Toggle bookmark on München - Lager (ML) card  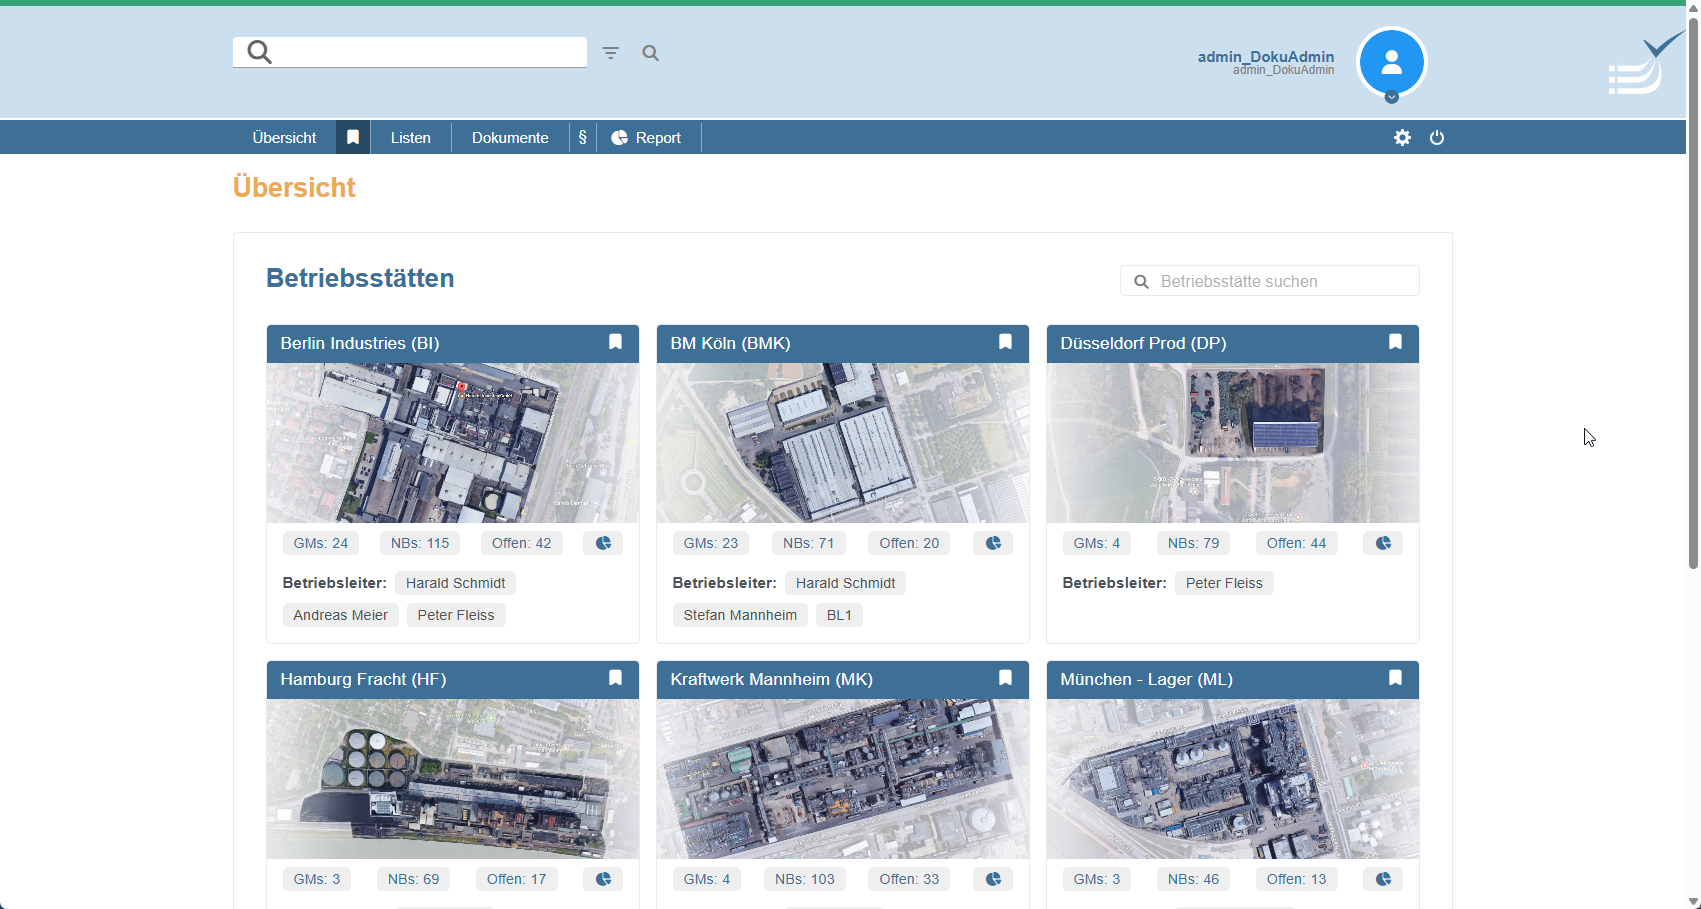[x=1396, y=678]
